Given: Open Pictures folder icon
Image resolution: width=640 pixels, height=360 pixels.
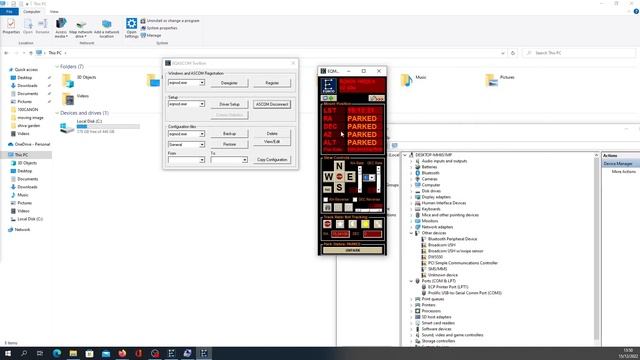Looking at the screenshot, I should (491, 80).
